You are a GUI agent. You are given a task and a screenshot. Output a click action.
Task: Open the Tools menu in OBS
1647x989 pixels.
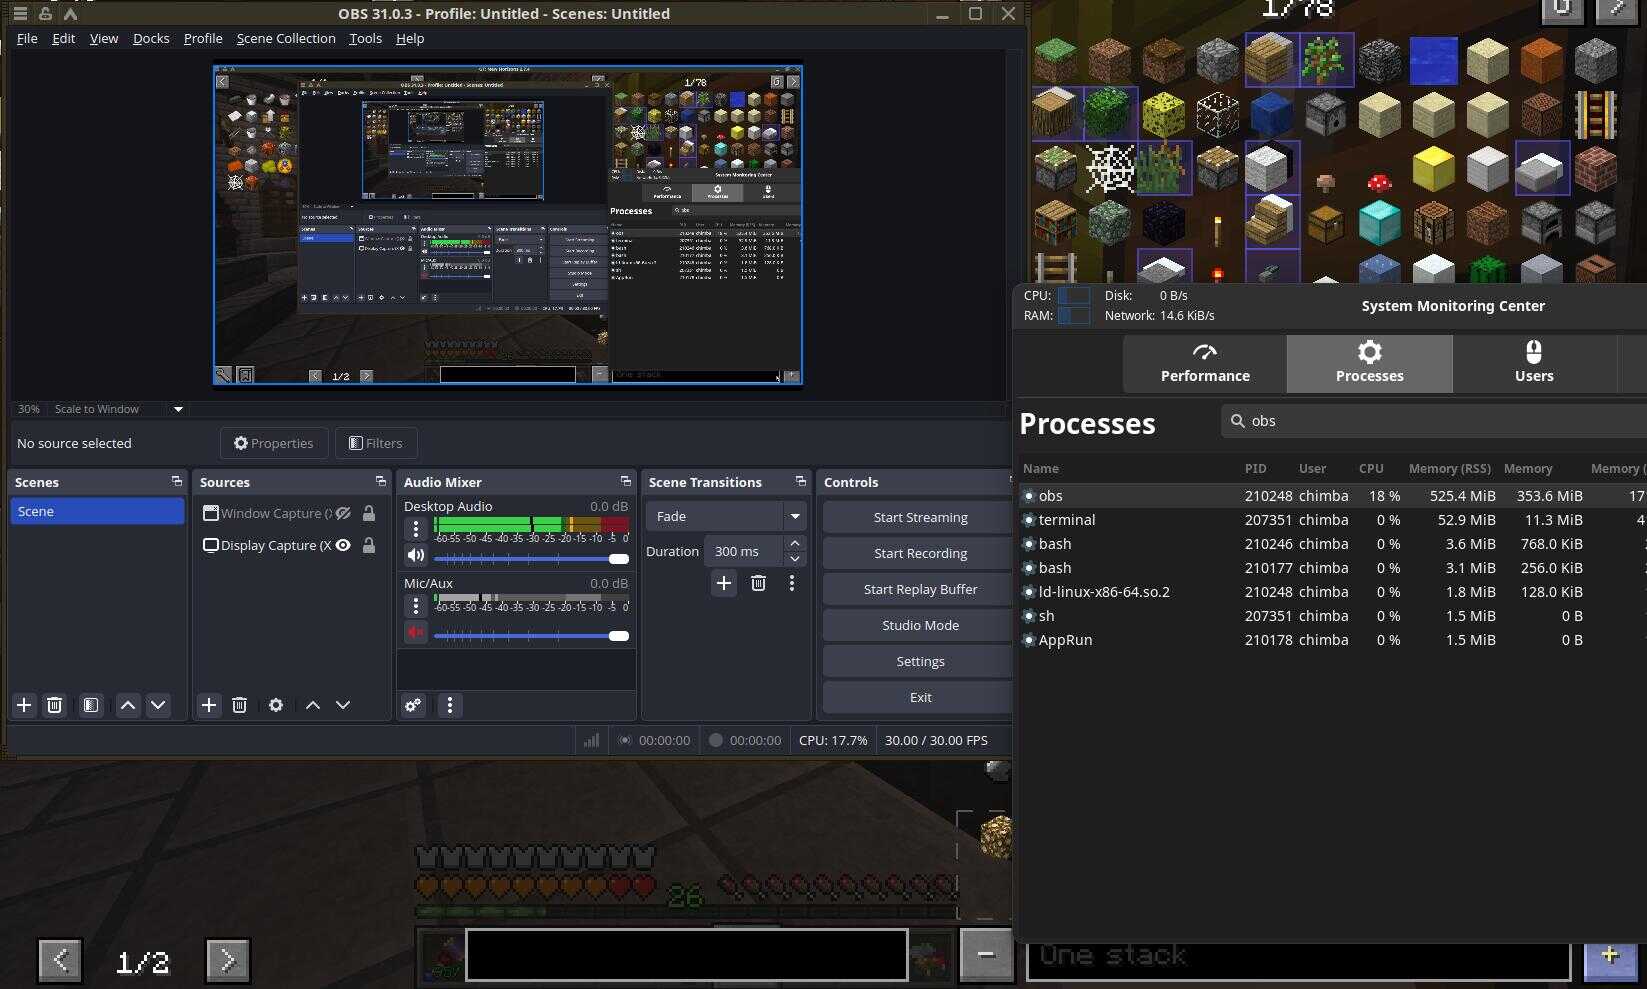click(365, 38)
